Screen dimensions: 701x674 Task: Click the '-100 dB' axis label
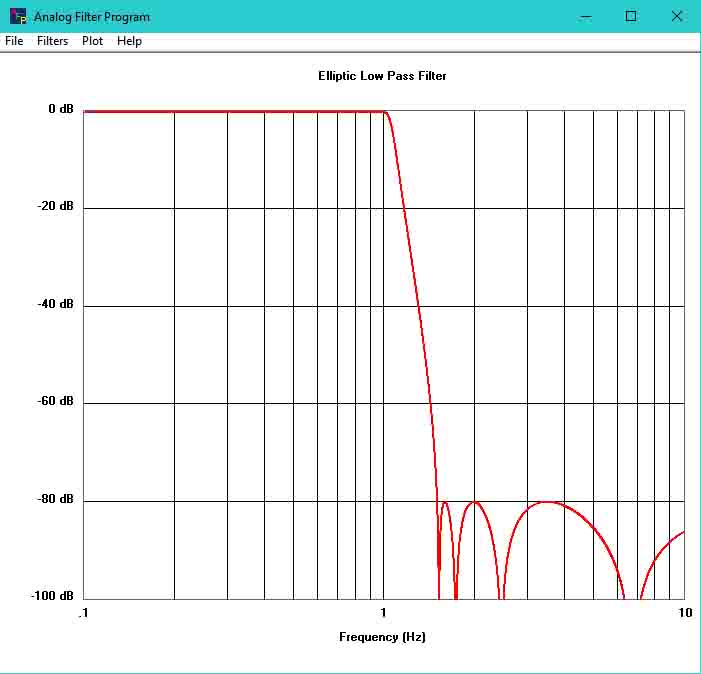(52, 596)
